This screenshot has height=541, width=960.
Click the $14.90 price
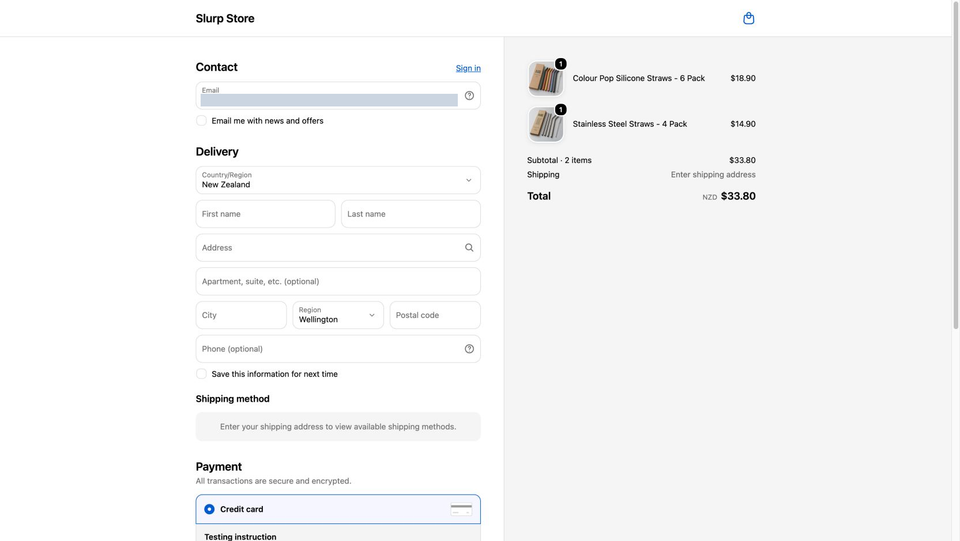tap(743, 124)
